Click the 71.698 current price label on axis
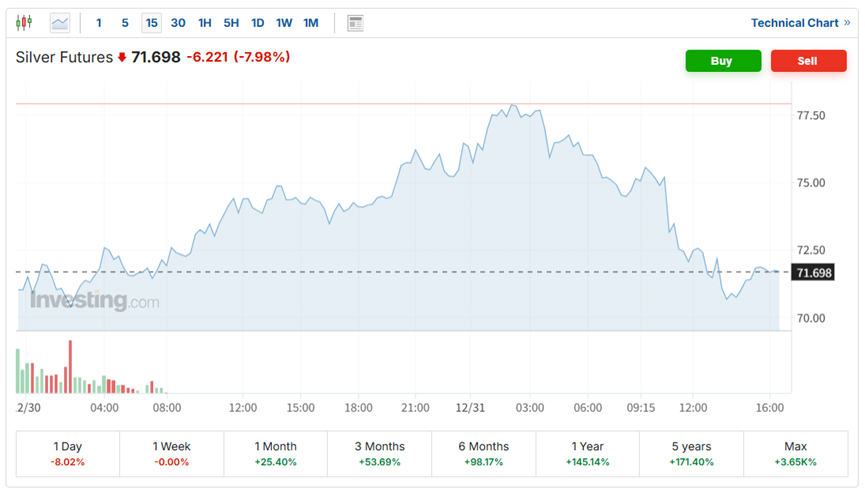 (x=813, y=273)
